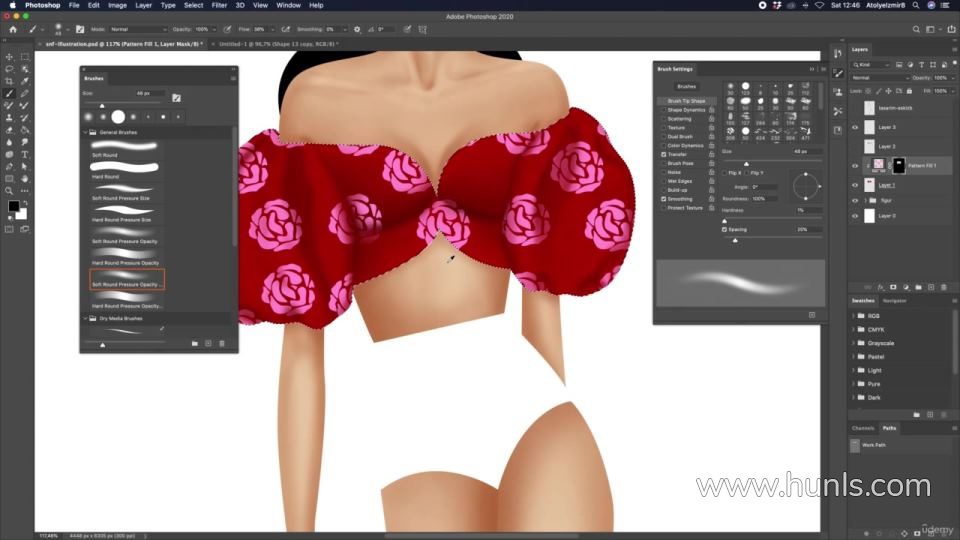960x540 pixels.
Task: Disable Smoothing checkbox in Brush Settings
Action: [664, 199]
